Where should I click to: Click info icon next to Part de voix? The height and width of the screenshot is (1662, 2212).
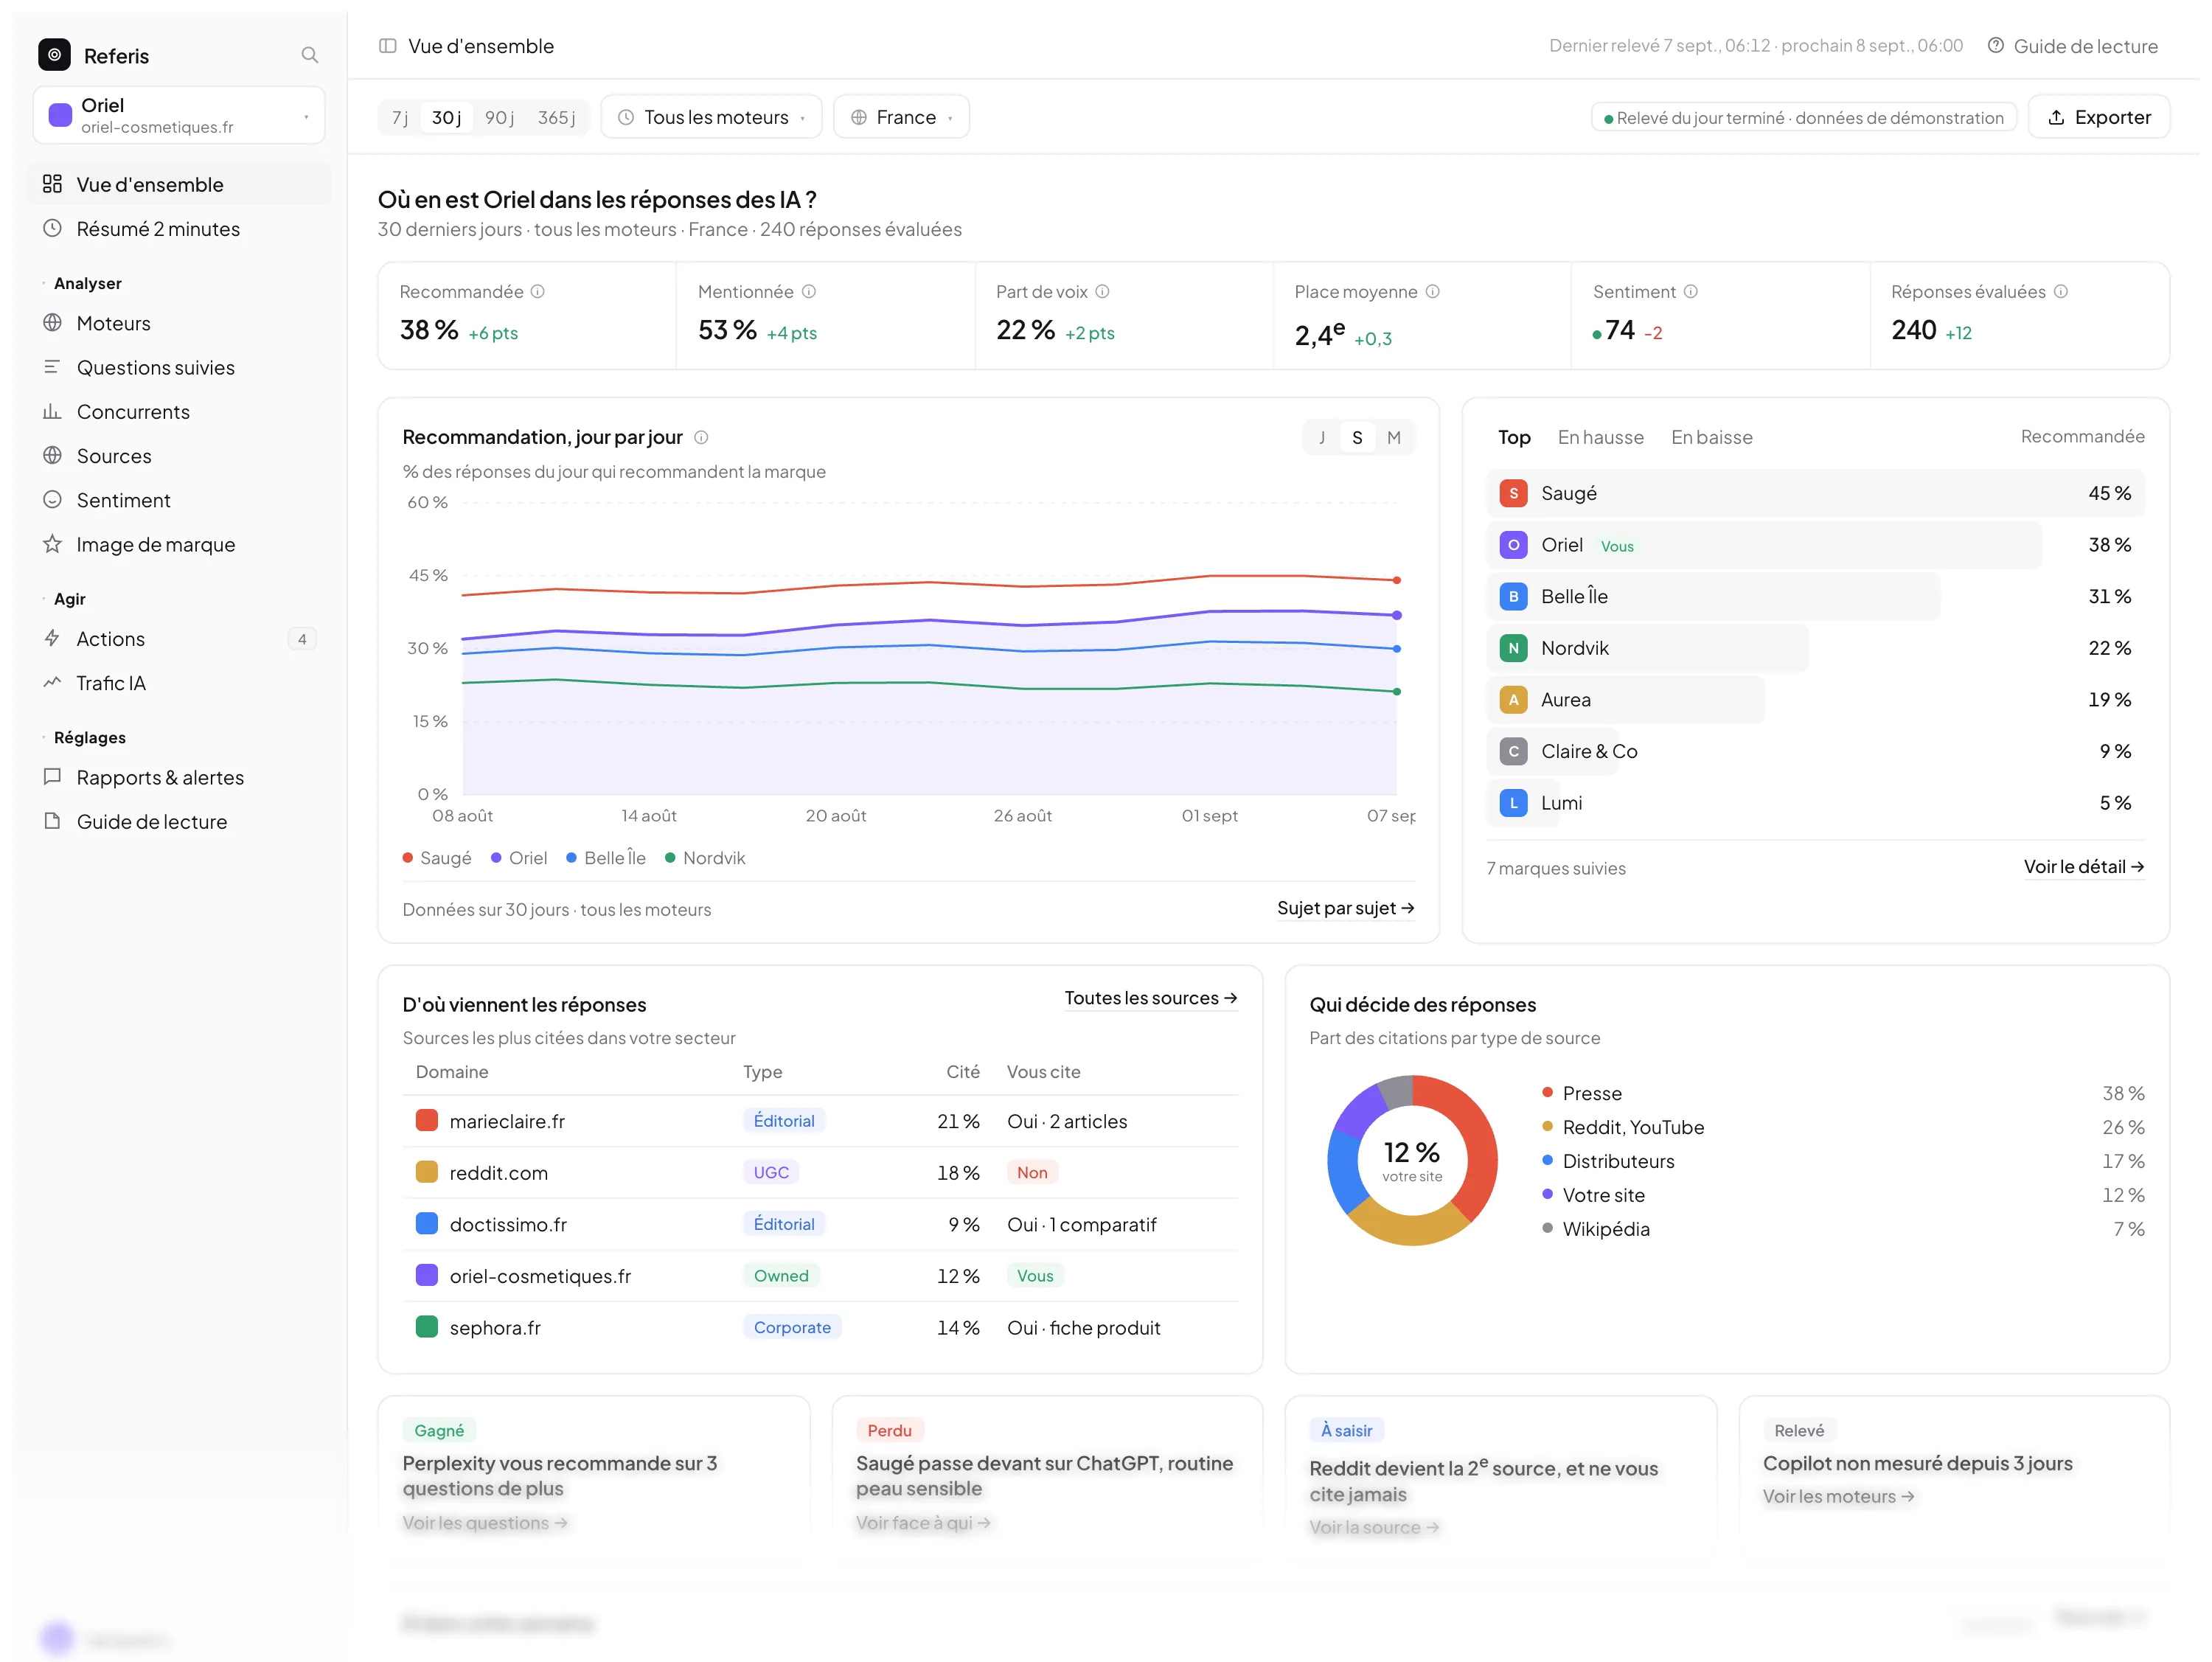coord(1102,291)
